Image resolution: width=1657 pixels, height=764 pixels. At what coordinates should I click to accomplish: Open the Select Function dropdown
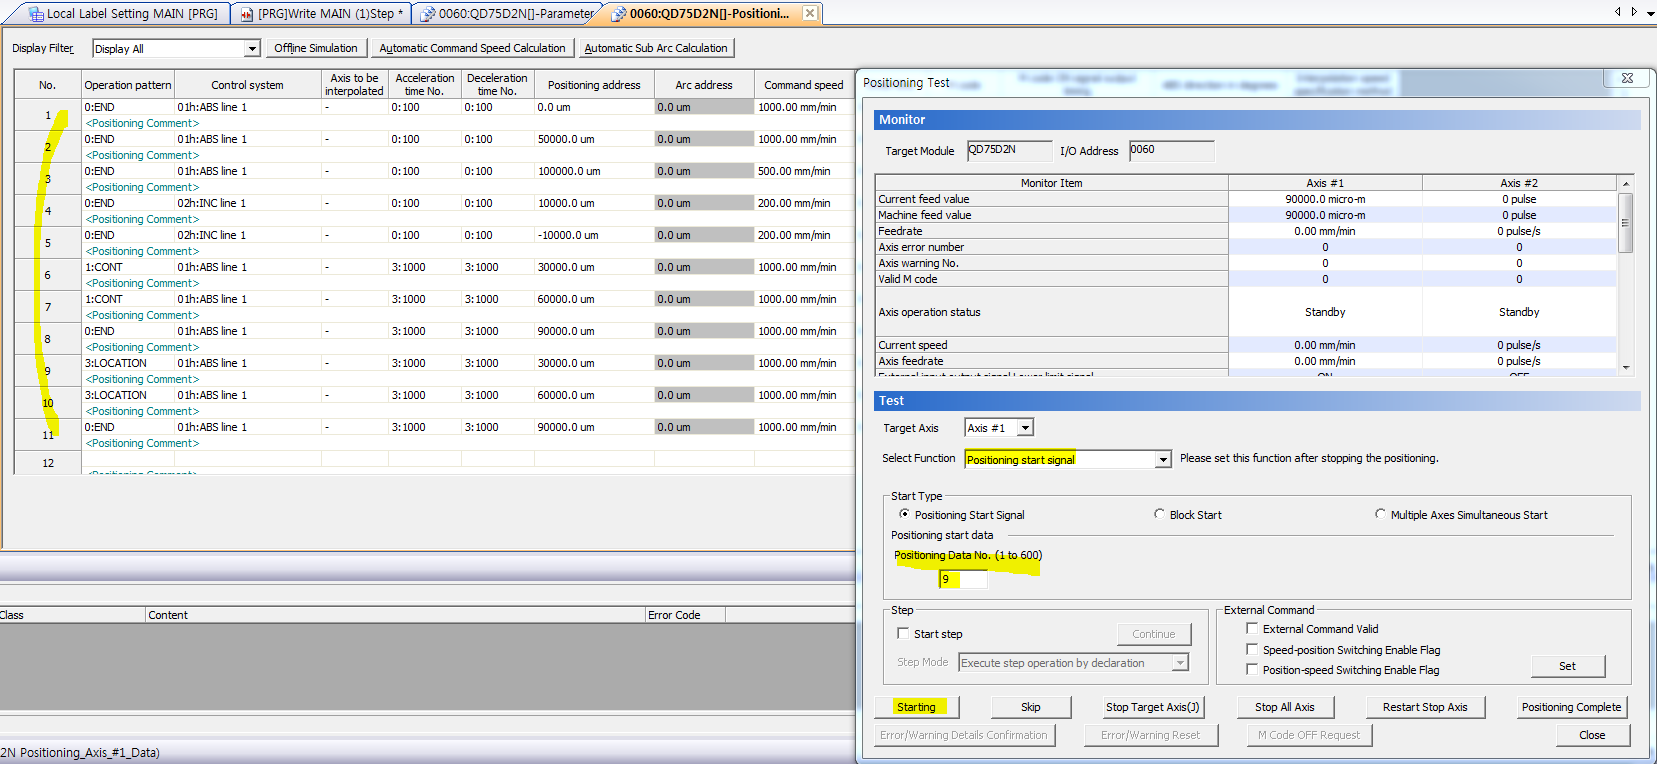[1163, 460]
